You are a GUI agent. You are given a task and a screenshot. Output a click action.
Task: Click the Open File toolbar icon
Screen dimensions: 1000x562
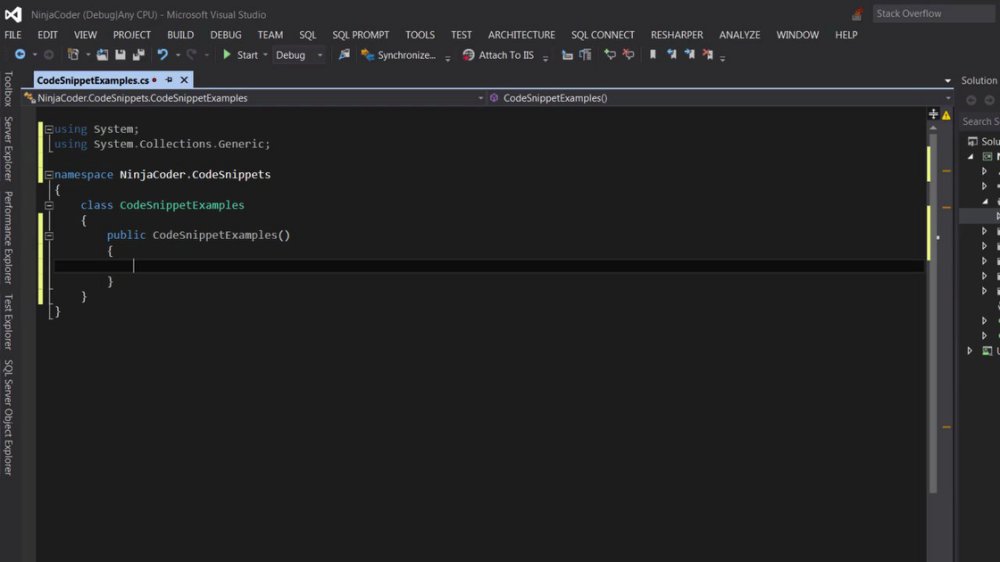tap(102, 55)
